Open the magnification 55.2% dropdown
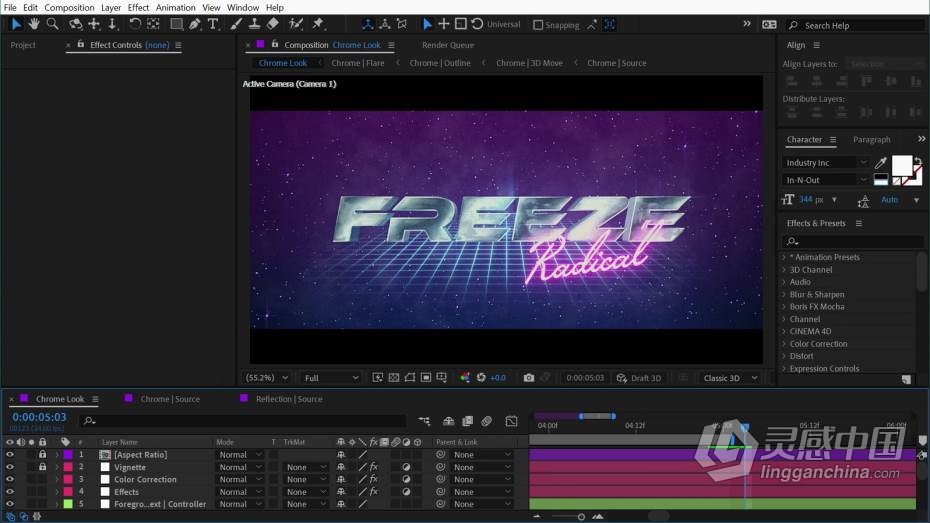The width and height of the screenshot is (930, 523). (267, 378)
